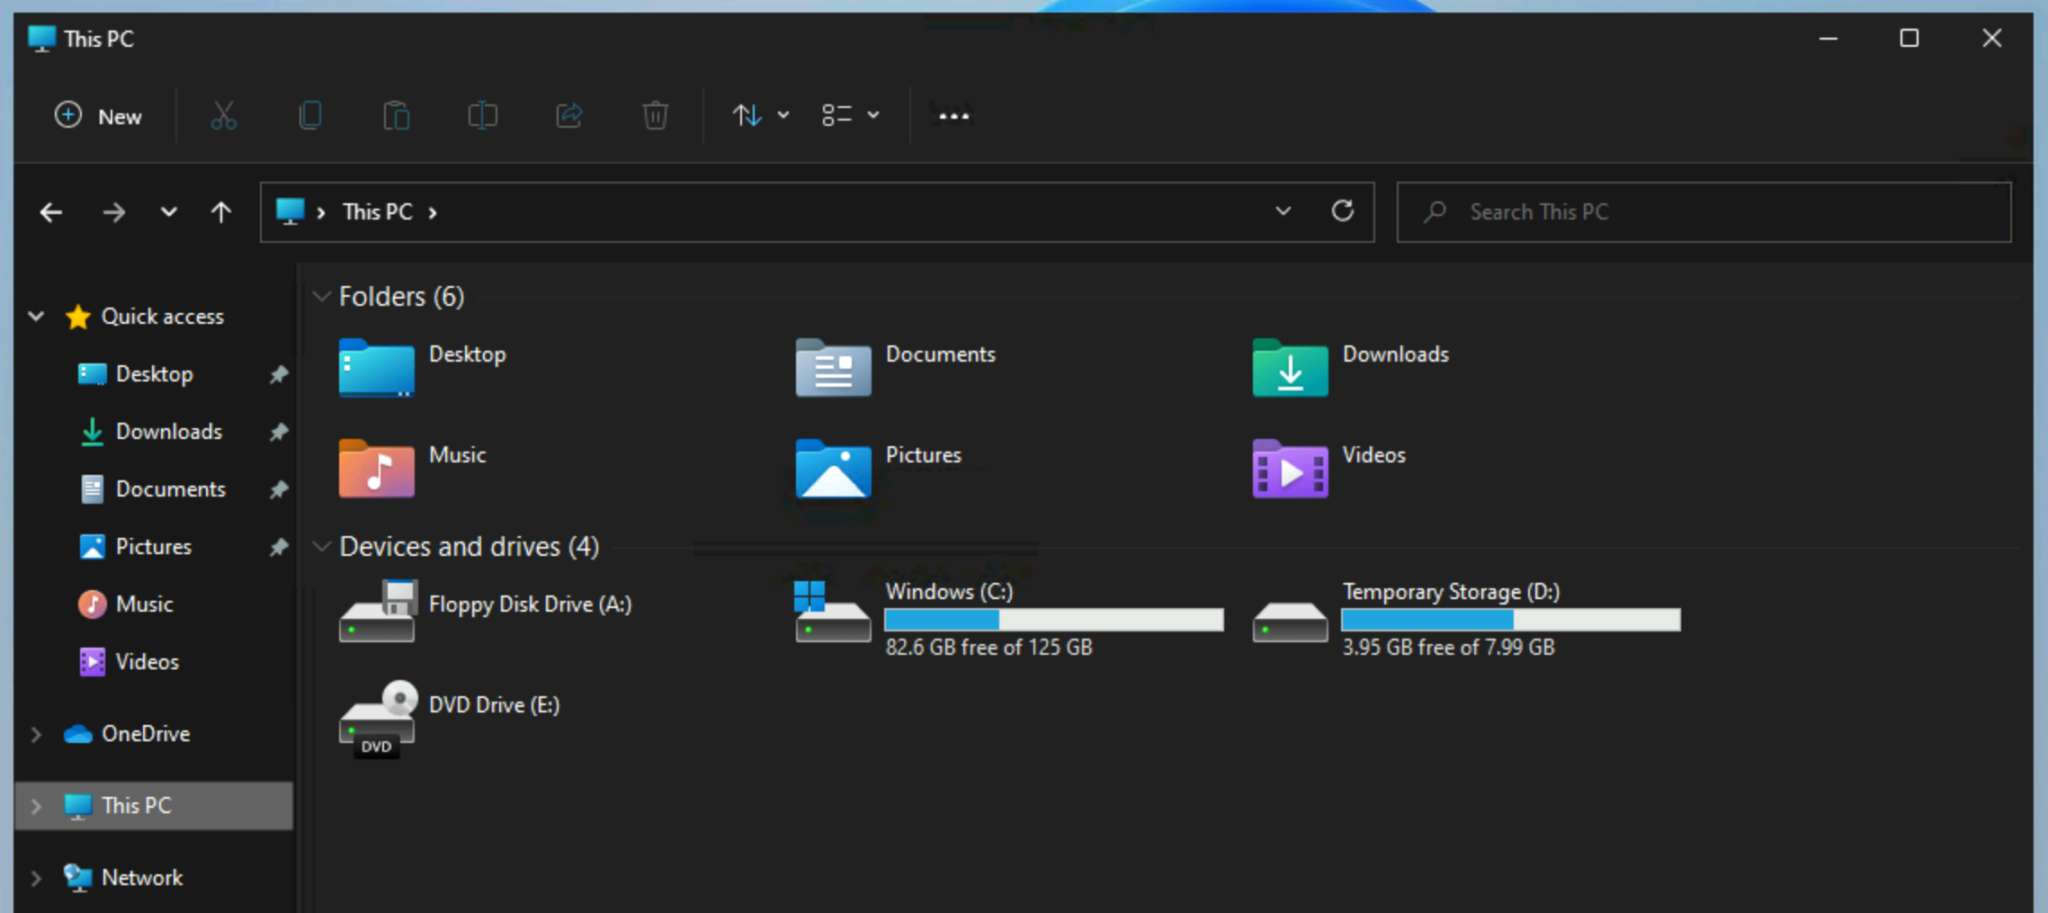Open the See more toolbar menu
This screenshot has width=2048, height=913.
click(x=952, y=115)
